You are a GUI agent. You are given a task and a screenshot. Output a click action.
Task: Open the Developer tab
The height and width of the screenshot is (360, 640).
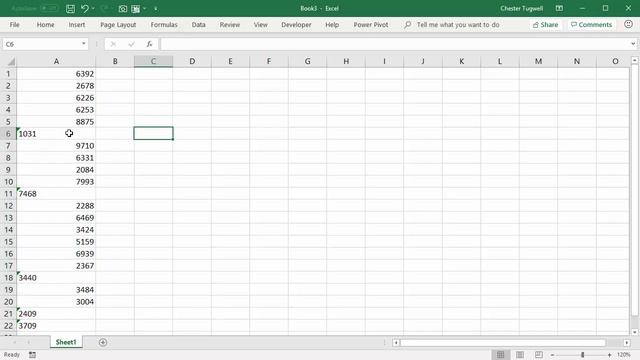pyautogui.click(x=296, y=24)
